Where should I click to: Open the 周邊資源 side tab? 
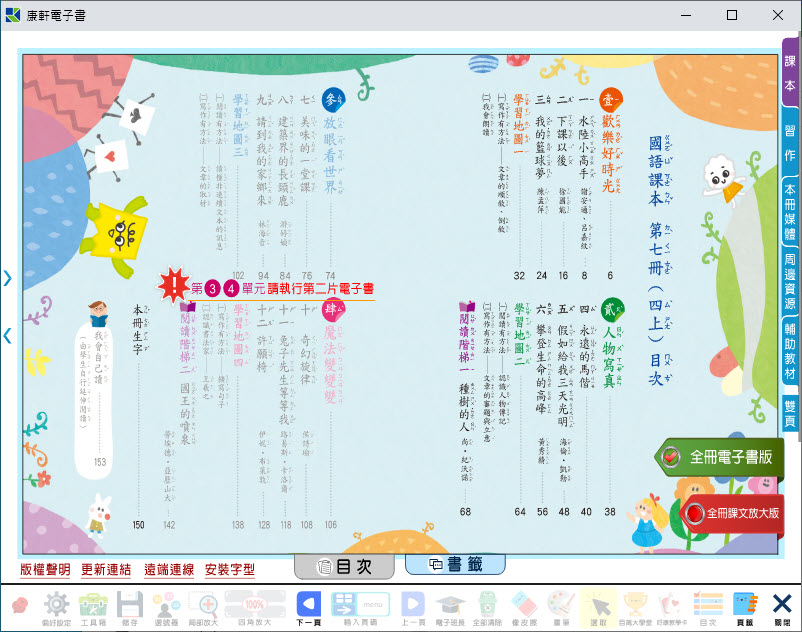coord(790,281)
